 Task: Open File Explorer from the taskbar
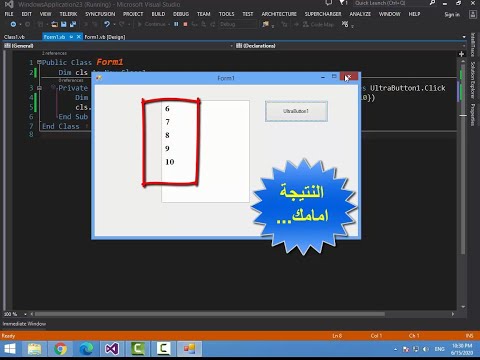[34, 349]
